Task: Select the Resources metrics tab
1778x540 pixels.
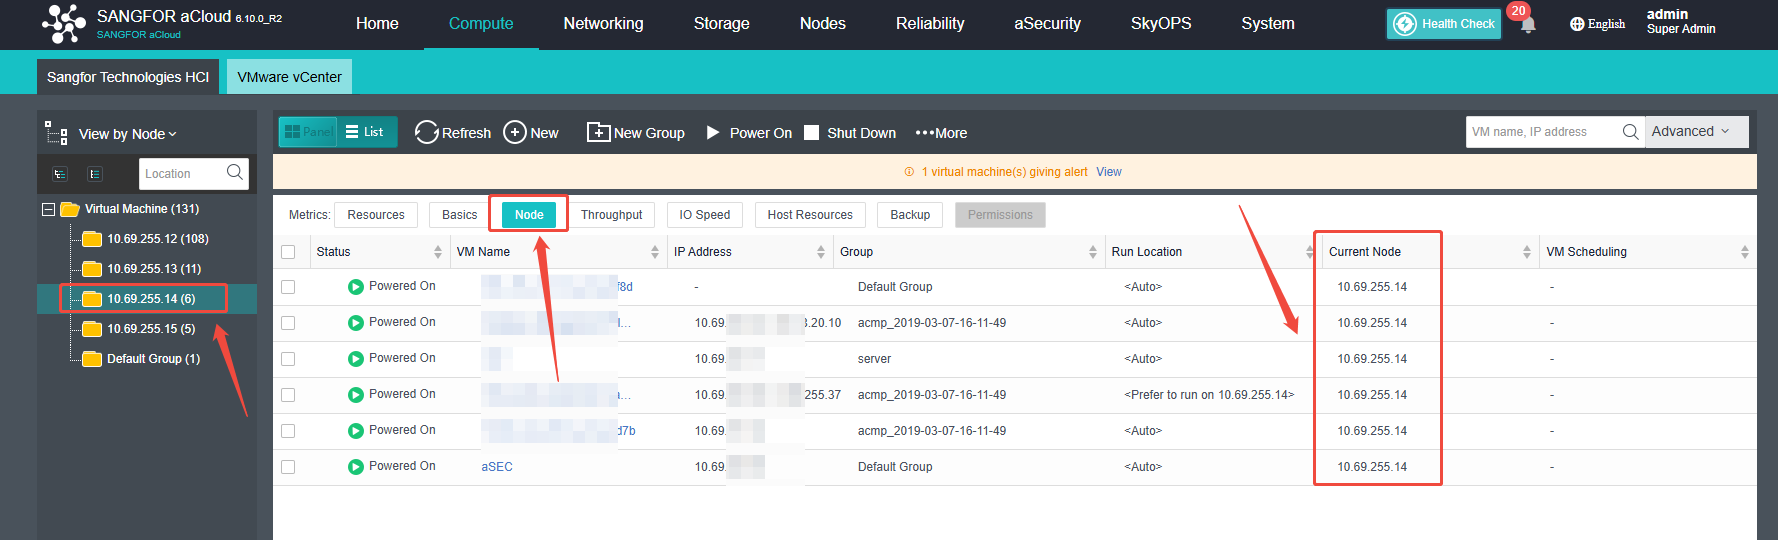Action: (376, 215)
